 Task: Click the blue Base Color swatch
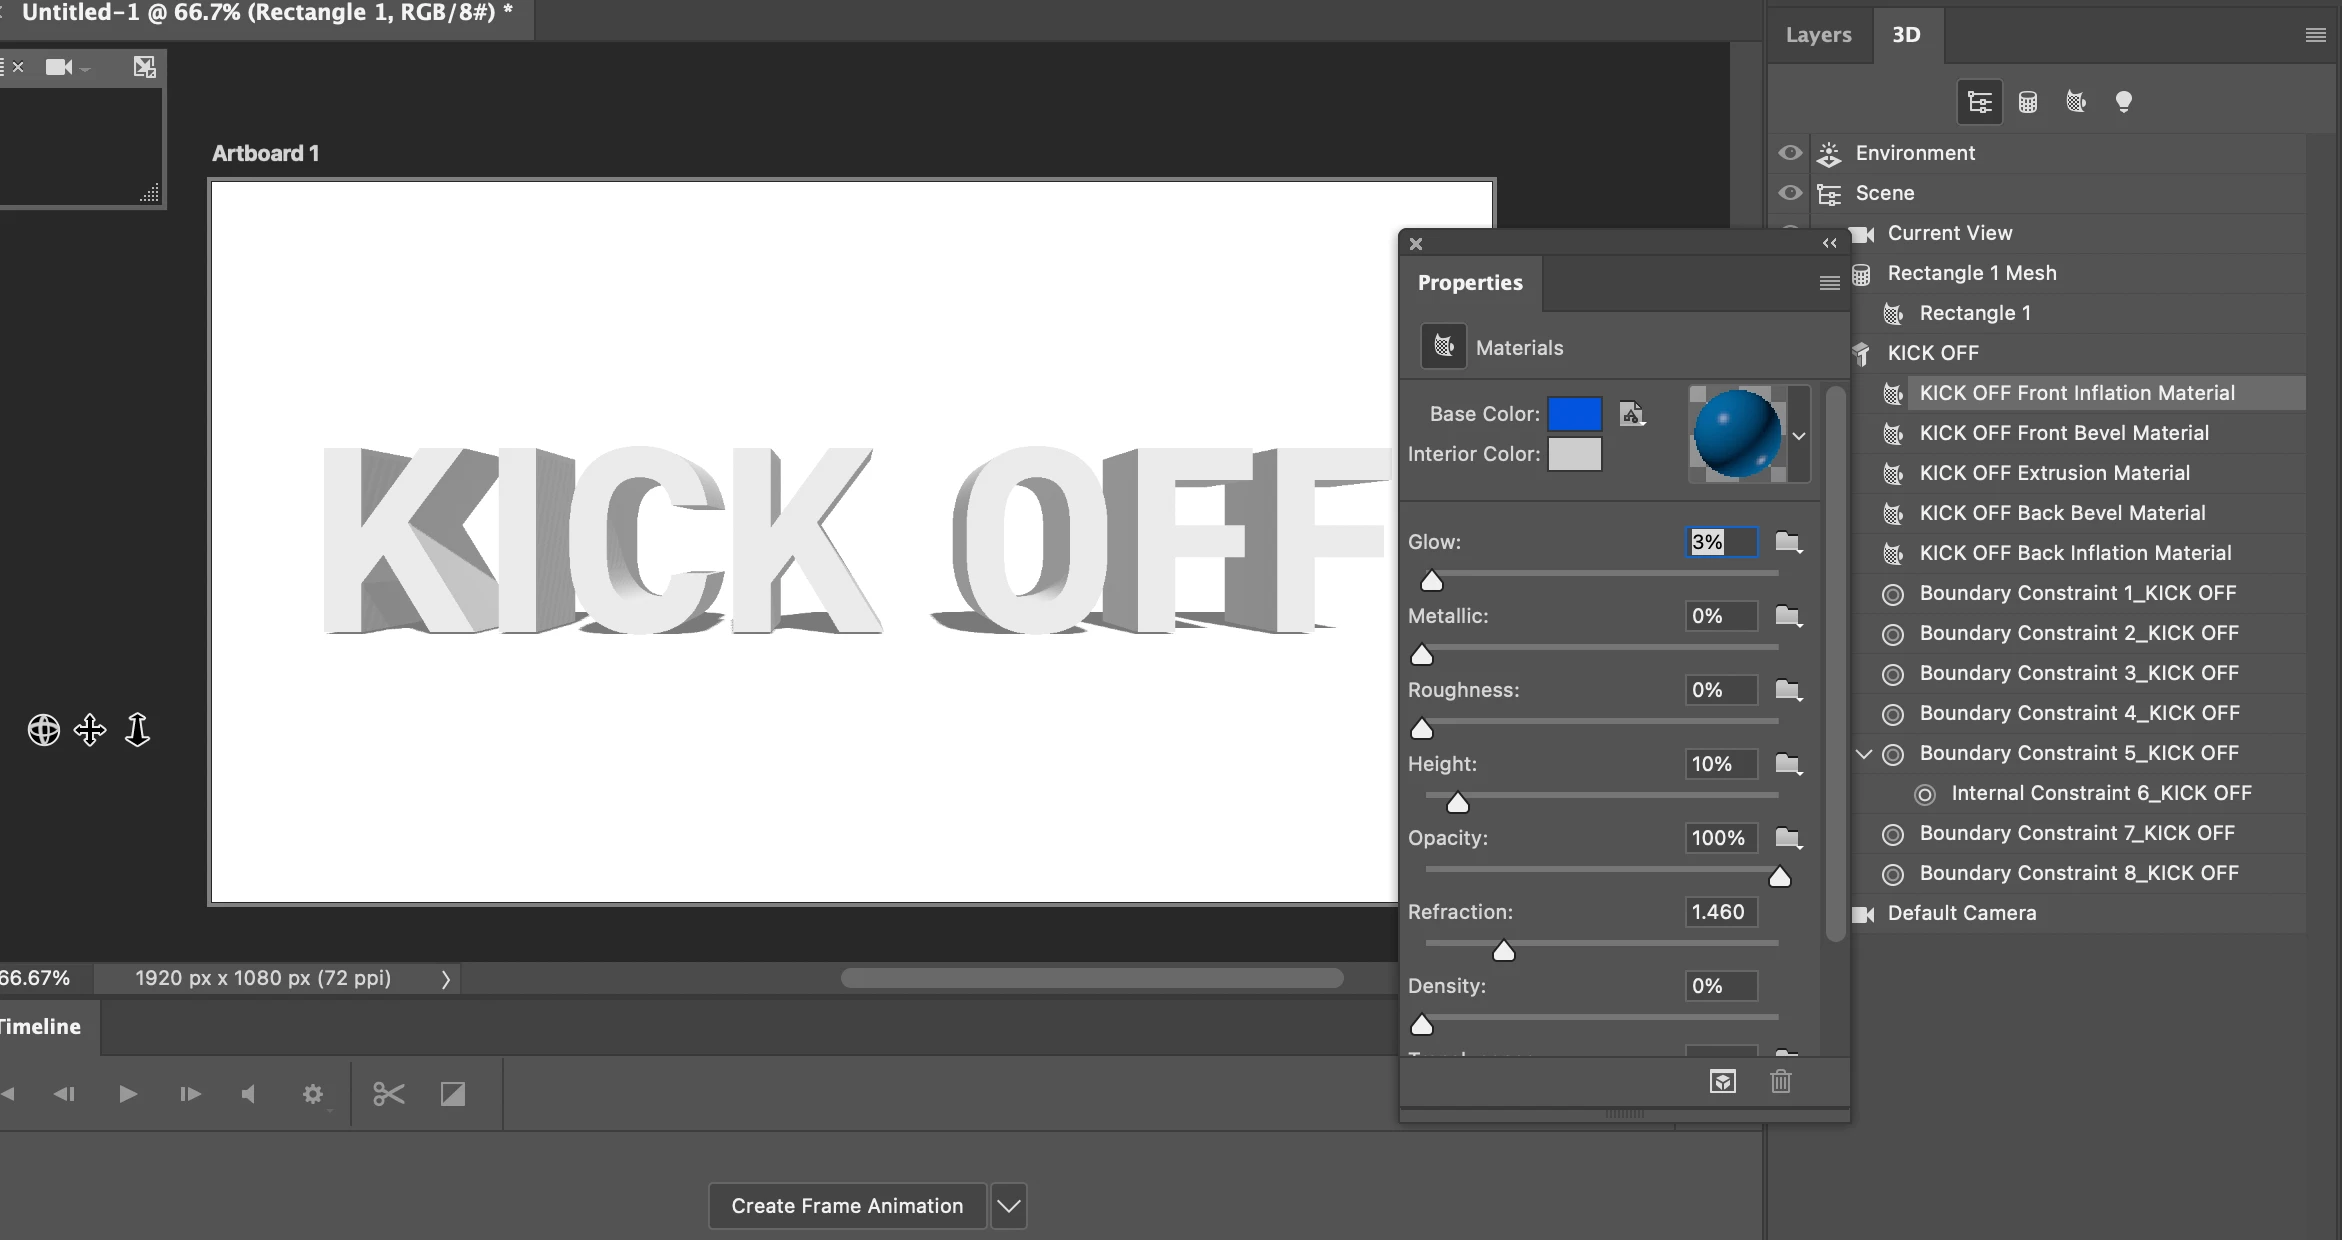click(x=1574, y=414)
